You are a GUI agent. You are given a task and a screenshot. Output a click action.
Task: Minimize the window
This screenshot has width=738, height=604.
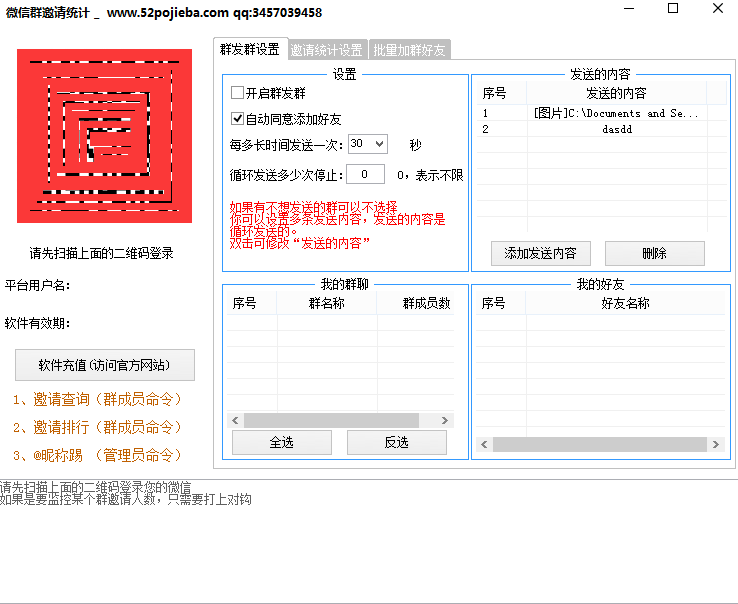[x=629, y=8]
